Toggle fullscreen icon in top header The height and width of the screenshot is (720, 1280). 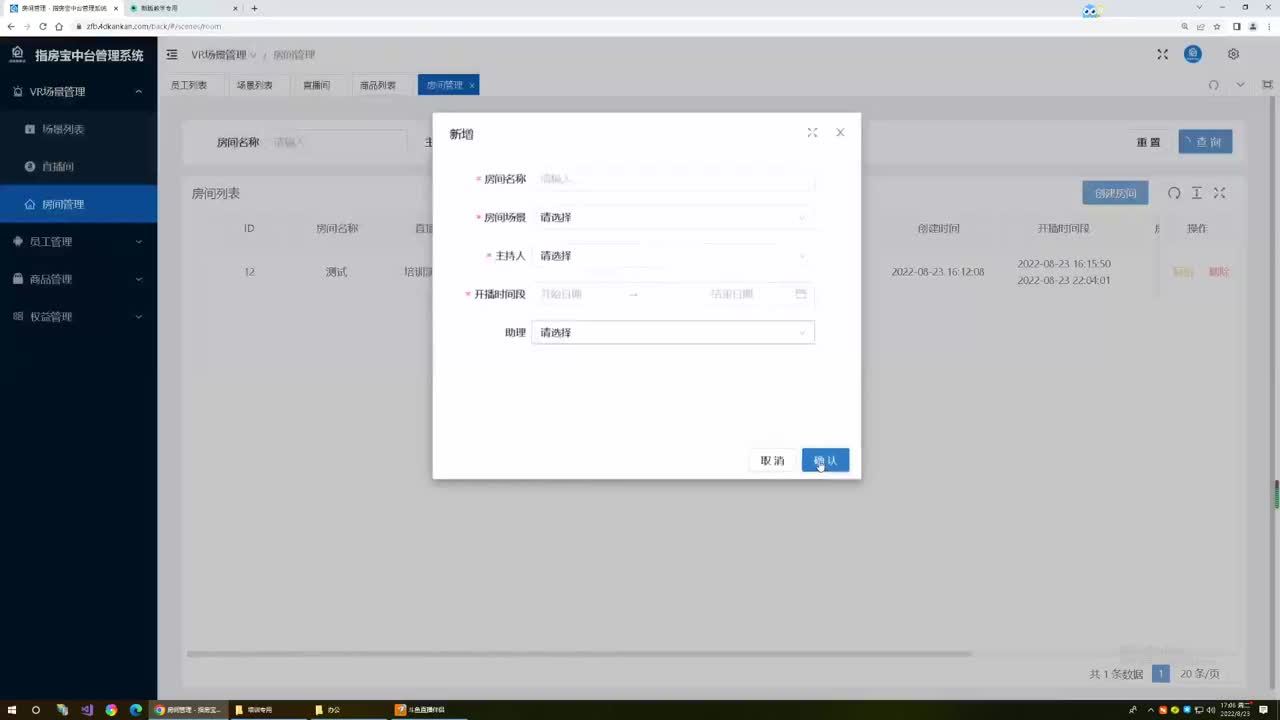coord(1162,55)
